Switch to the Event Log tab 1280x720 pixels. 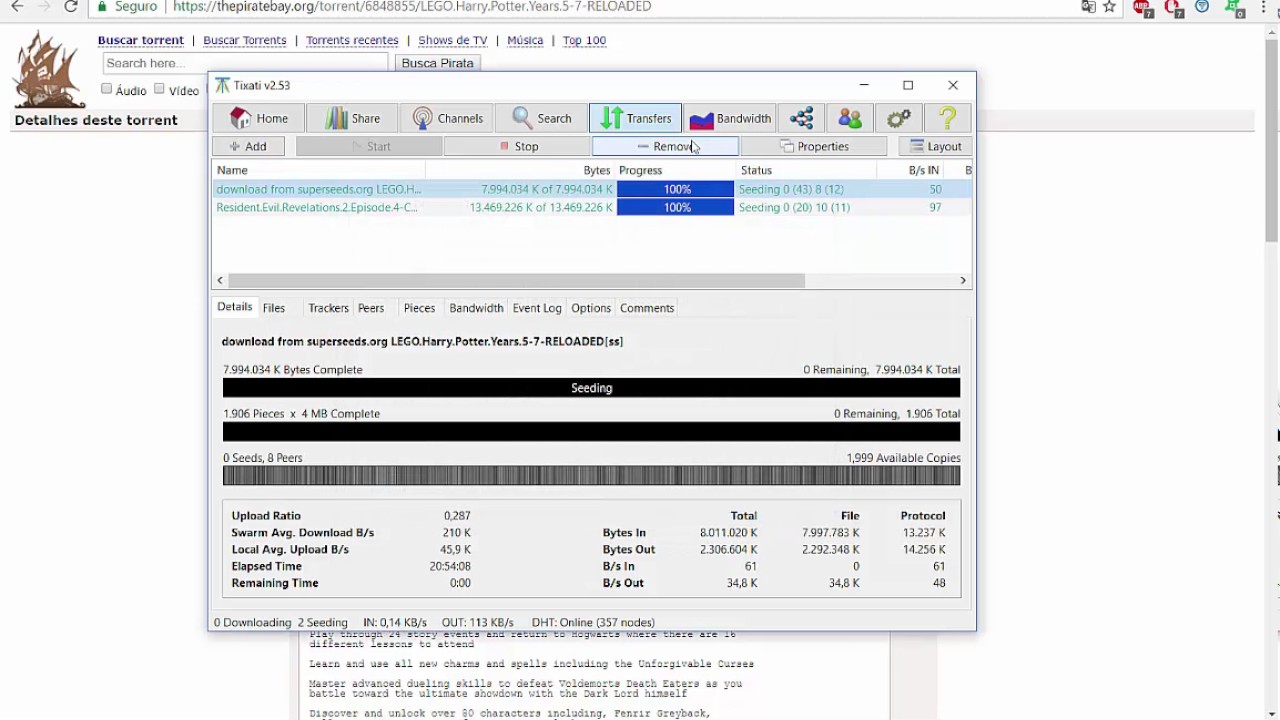pos(537,308)
